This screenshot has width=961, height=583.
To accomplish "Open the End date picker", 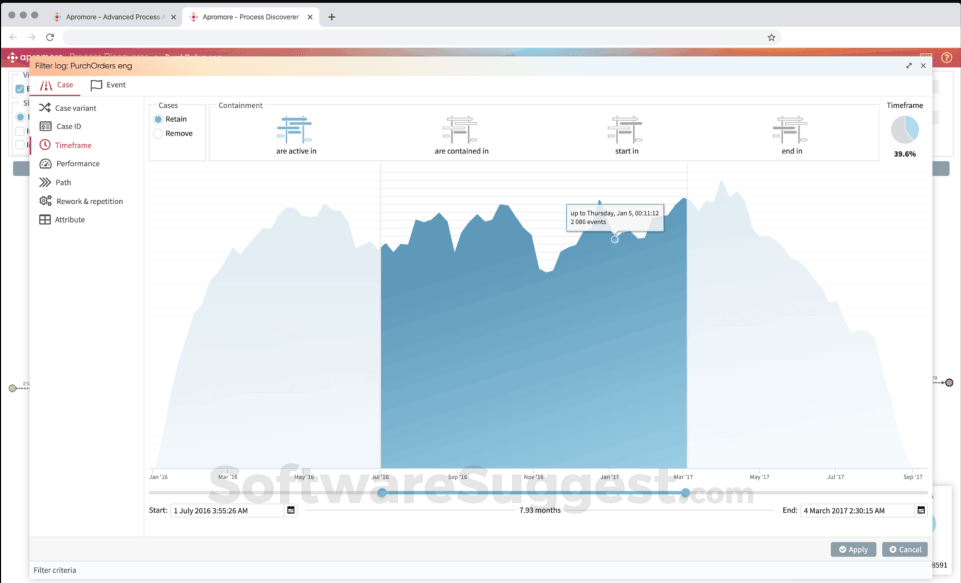I will point(919,510).
